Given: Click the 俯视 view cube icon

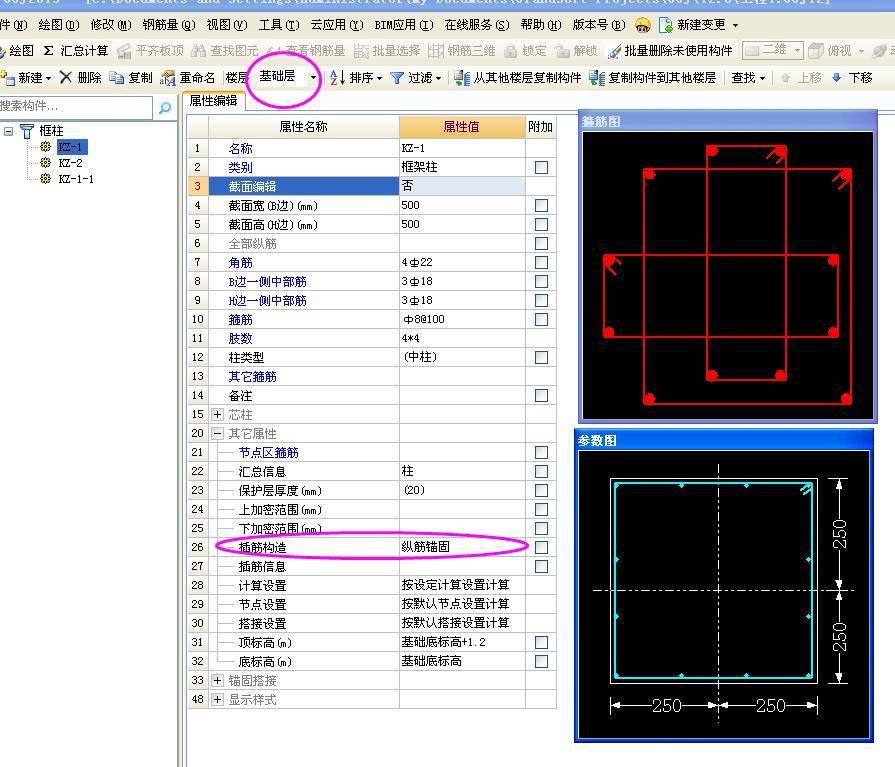Looking at the screenshot, I should click(816, 51).
